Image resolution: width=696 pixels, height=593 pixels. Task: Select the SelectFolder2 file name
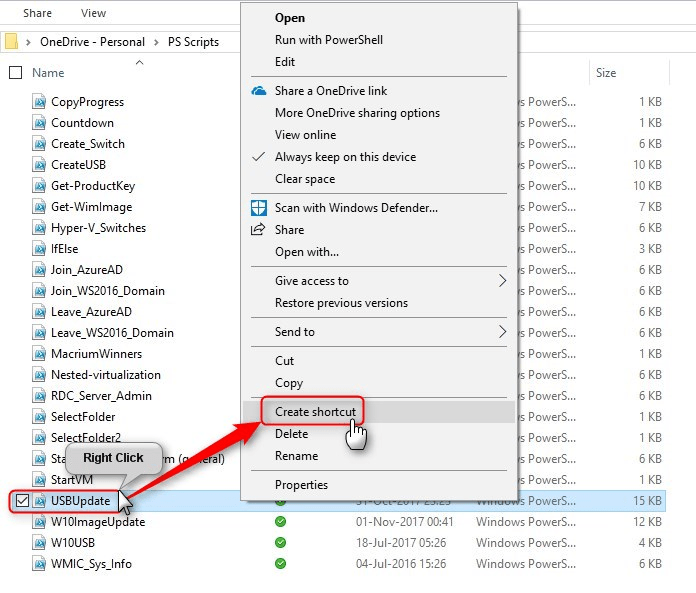point(86,438)
